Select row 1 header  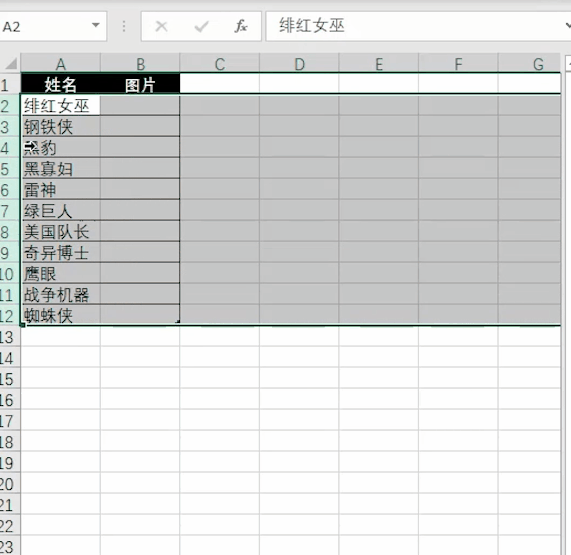pos(9,84)
